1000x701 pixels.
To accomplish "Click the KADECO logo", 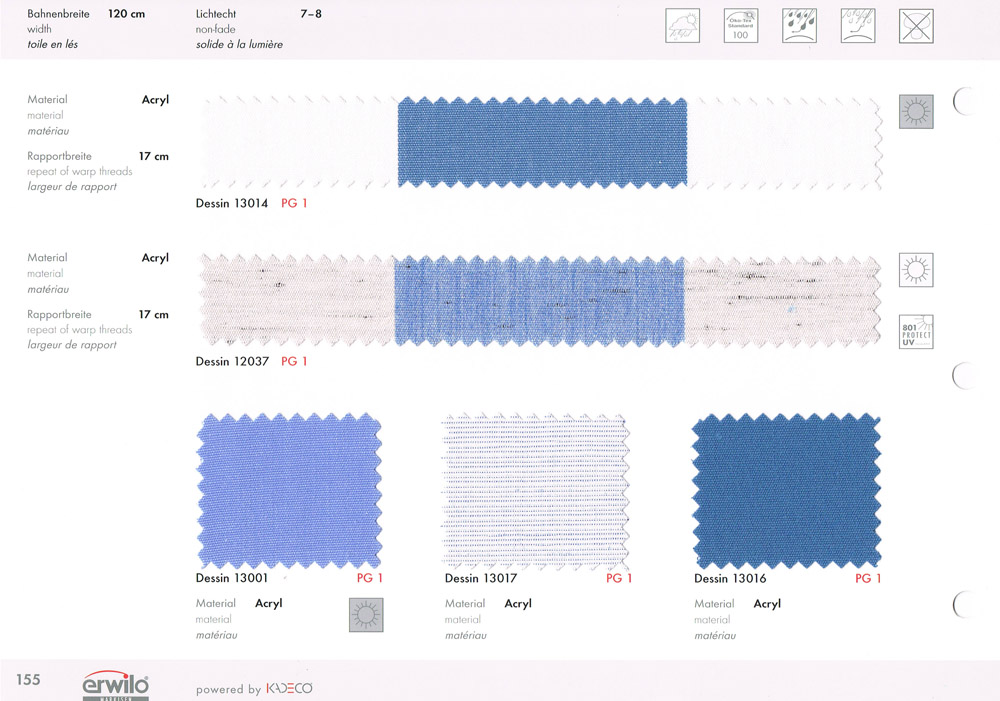I will click(289, 689).
